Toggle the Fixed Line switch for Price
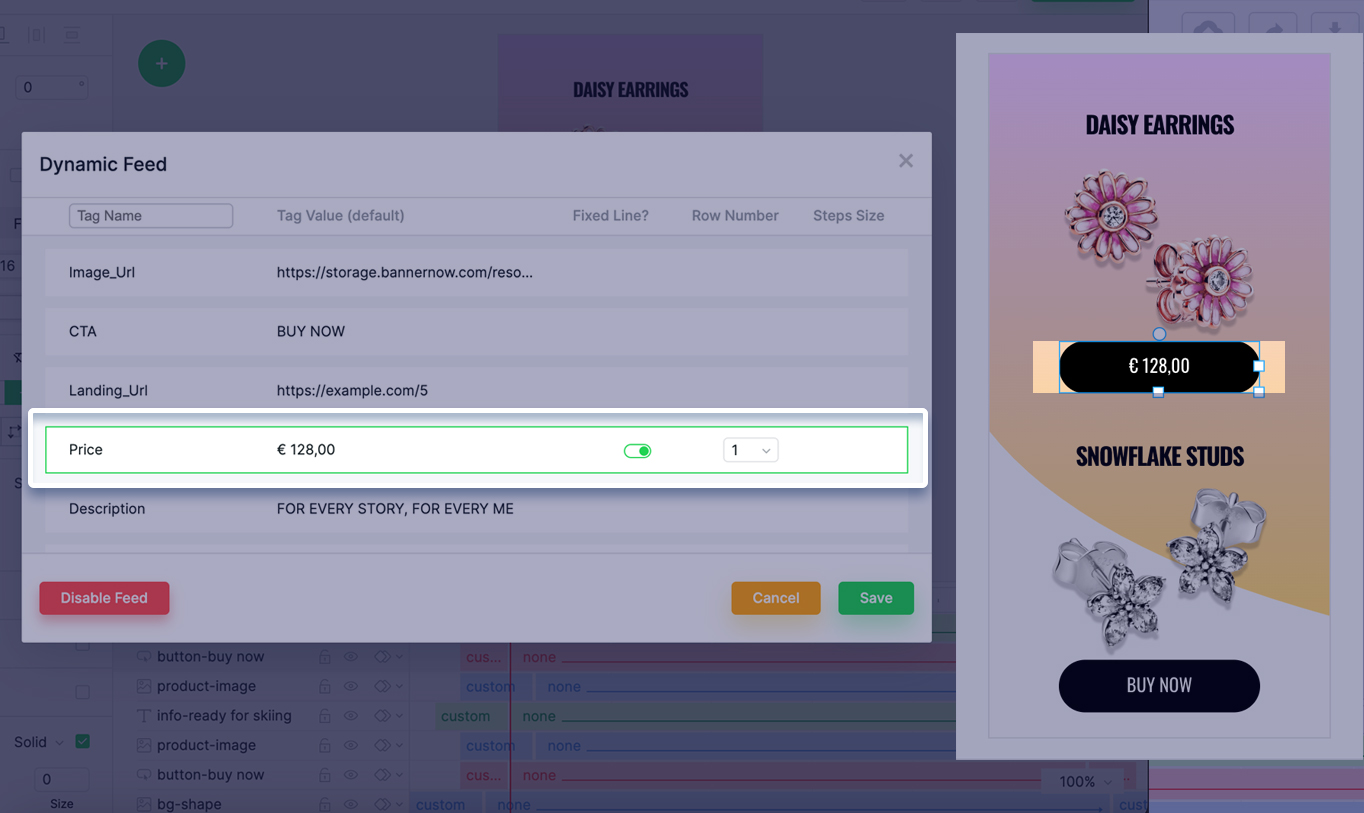Screen dimensions: 1364x813 coord(637,451)
